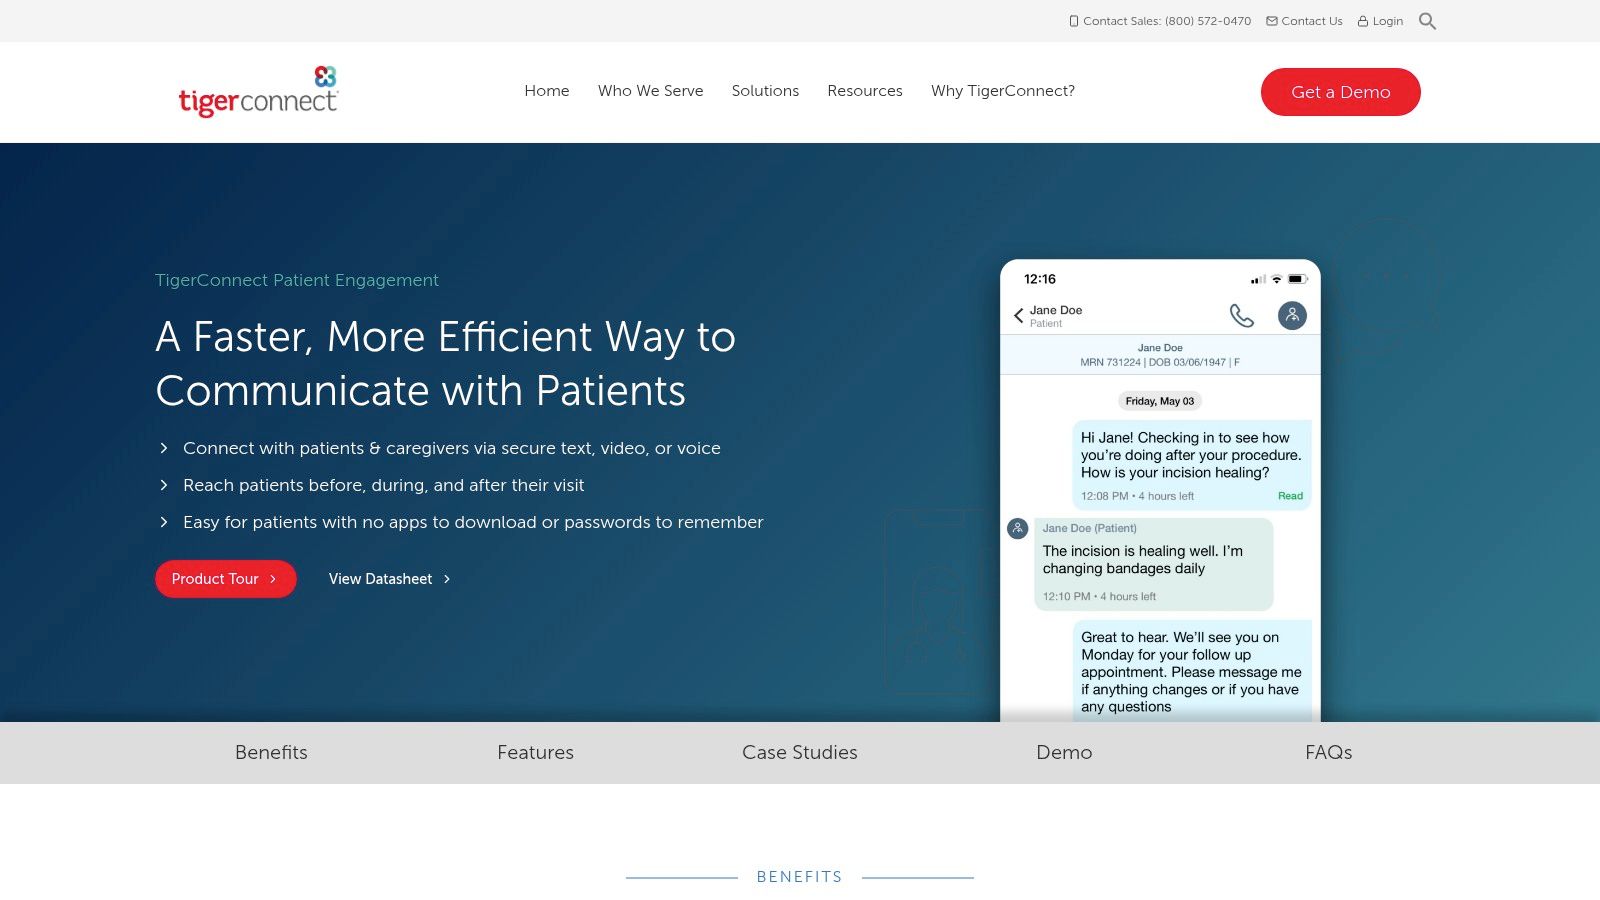Click the green 'Read' status label
Viewport: 1600px width, 900px height.
point(1290,496)
